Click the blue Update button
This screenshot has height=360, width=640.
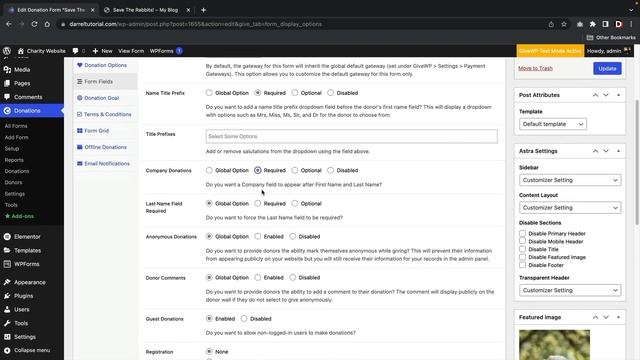pyautogui.click(x=607, y=69)
